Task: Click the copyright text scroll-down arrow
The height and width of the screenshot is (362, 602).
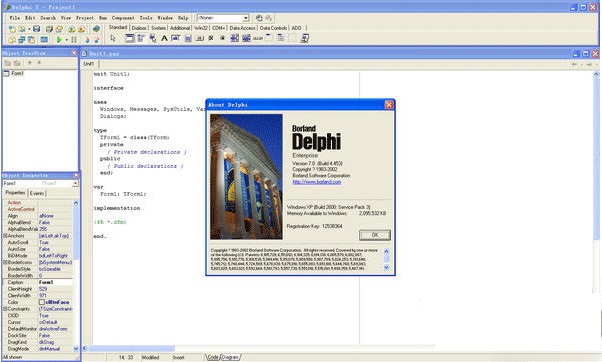Action: point(386,268)
